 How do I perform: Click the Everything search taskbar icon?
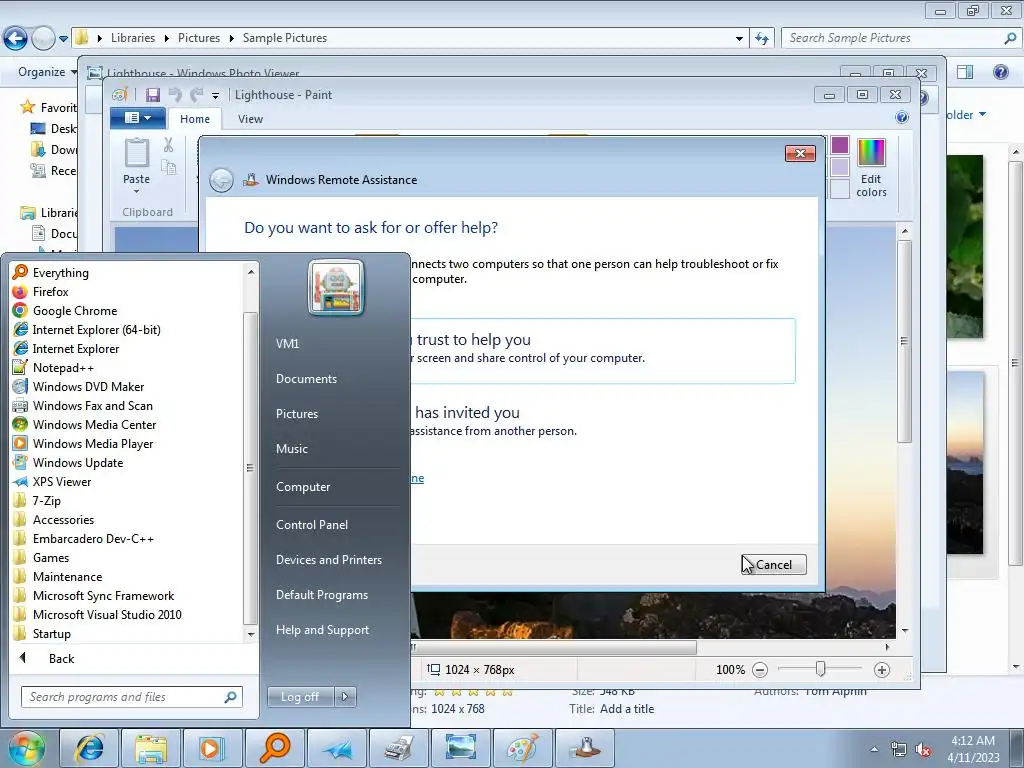coord(275,748)
